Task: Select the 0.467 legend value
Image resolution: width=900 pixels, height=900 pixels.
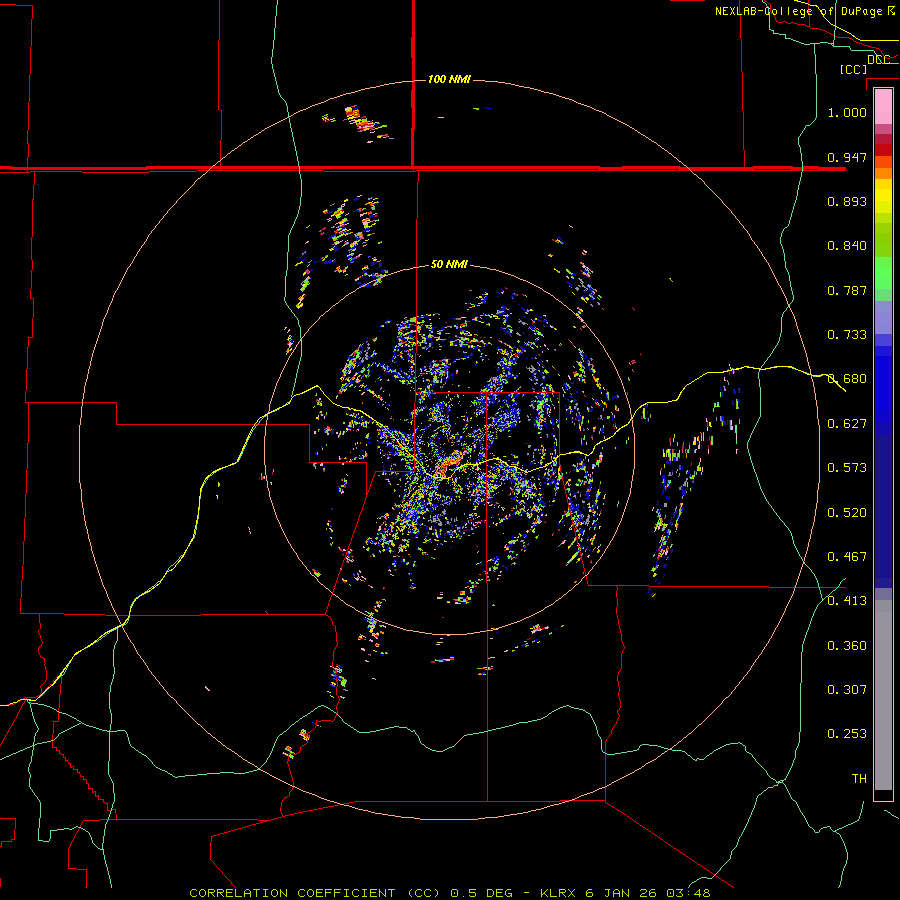Action: click(x=847, y=557)
